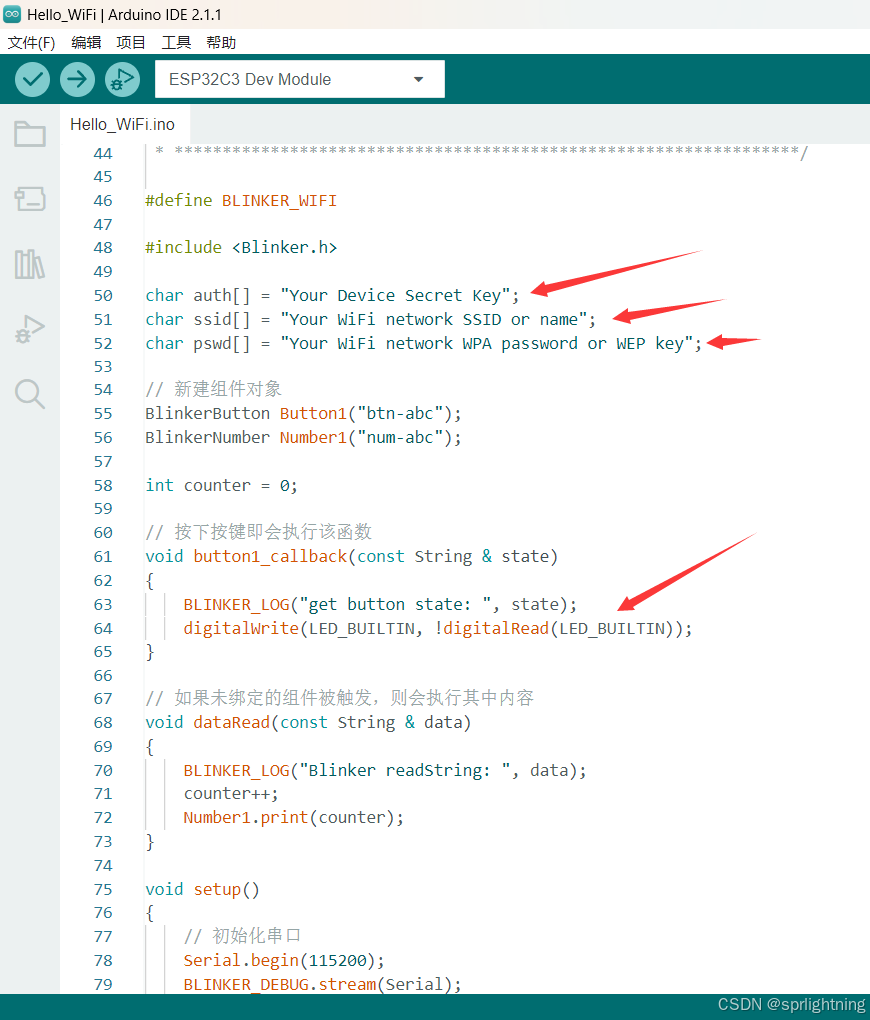Click the Arduino IDE logo in title bar
This screenshot has height=1020, width=870.
[12, 14]
